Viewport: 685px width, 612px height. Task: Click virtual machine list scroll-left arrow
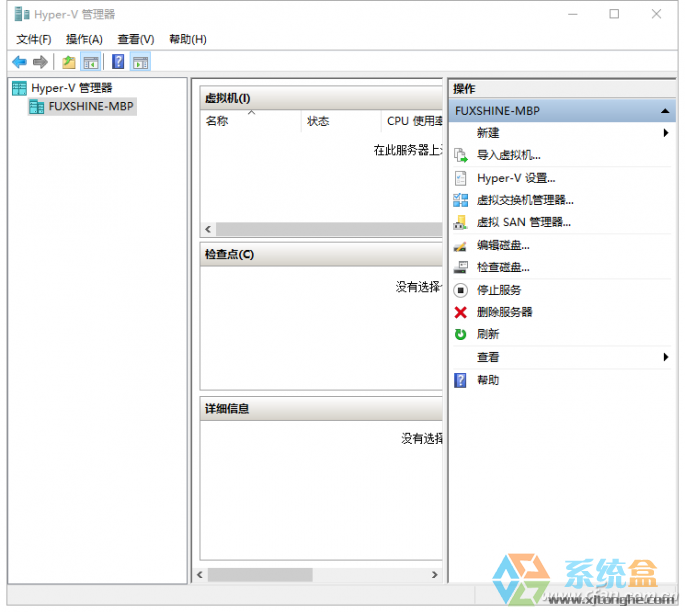coord(208,229)
